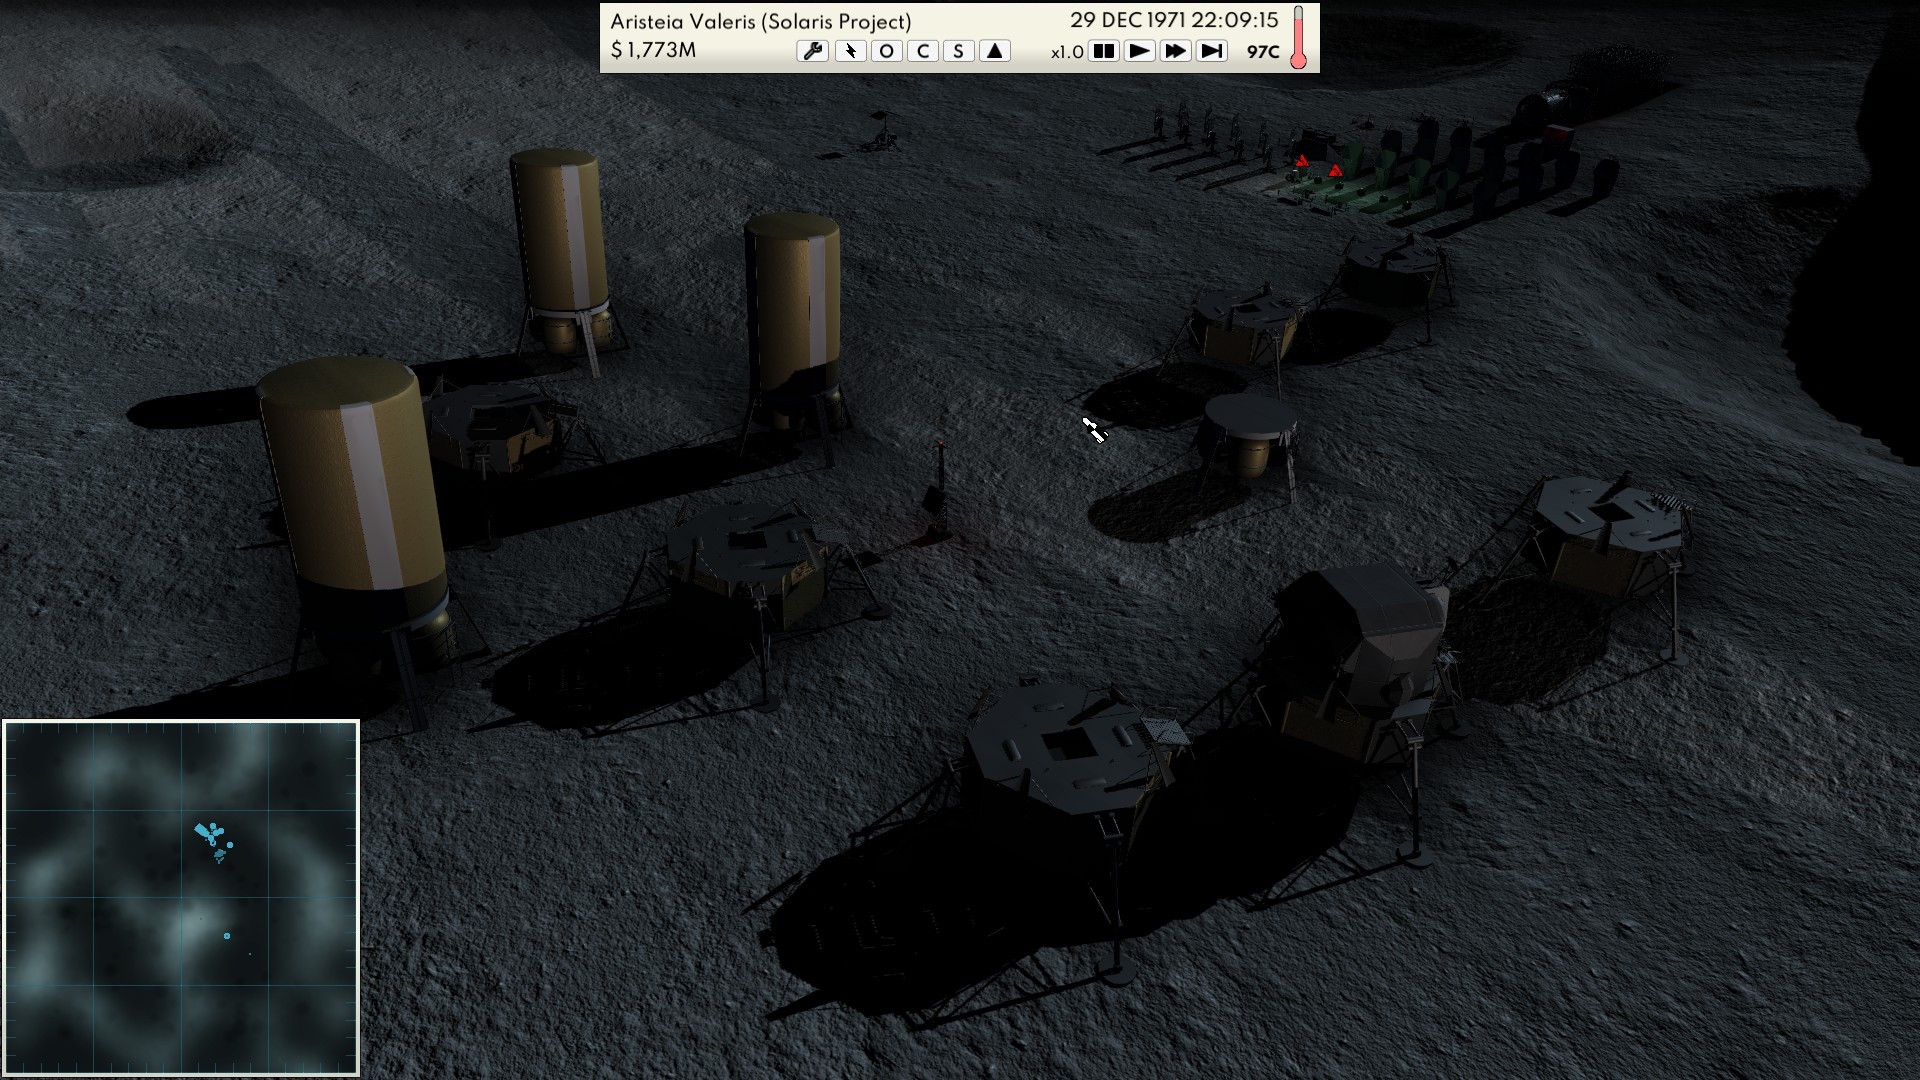Image resolution: width=1920 pixels, height=1080 pixels.
Task: Click the lightning bolt power button
Action: pos(850,51)
